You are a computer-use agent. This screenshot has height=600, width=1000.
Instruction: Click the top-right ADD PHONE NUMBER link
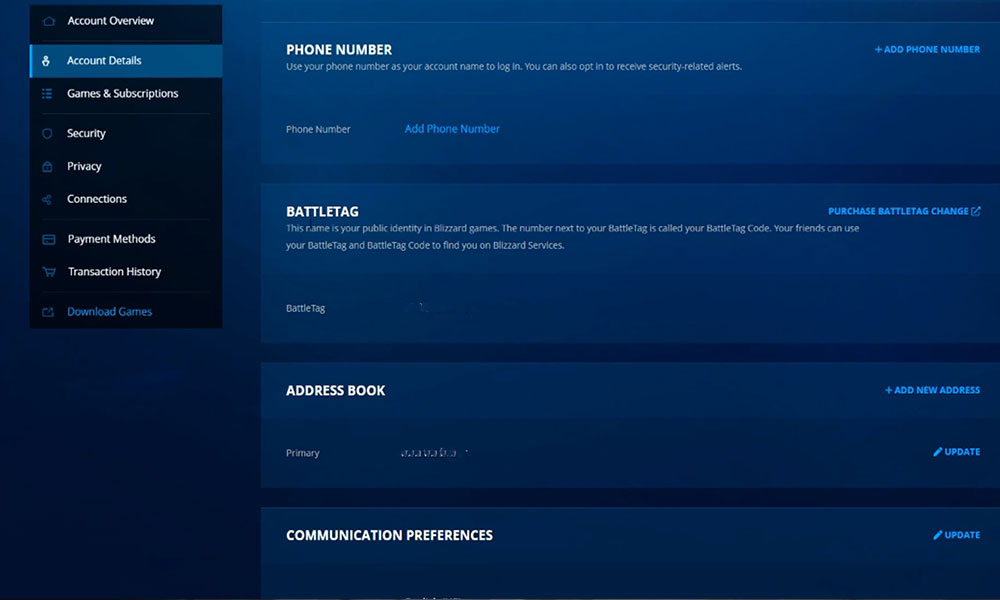(x=927, y=49)
